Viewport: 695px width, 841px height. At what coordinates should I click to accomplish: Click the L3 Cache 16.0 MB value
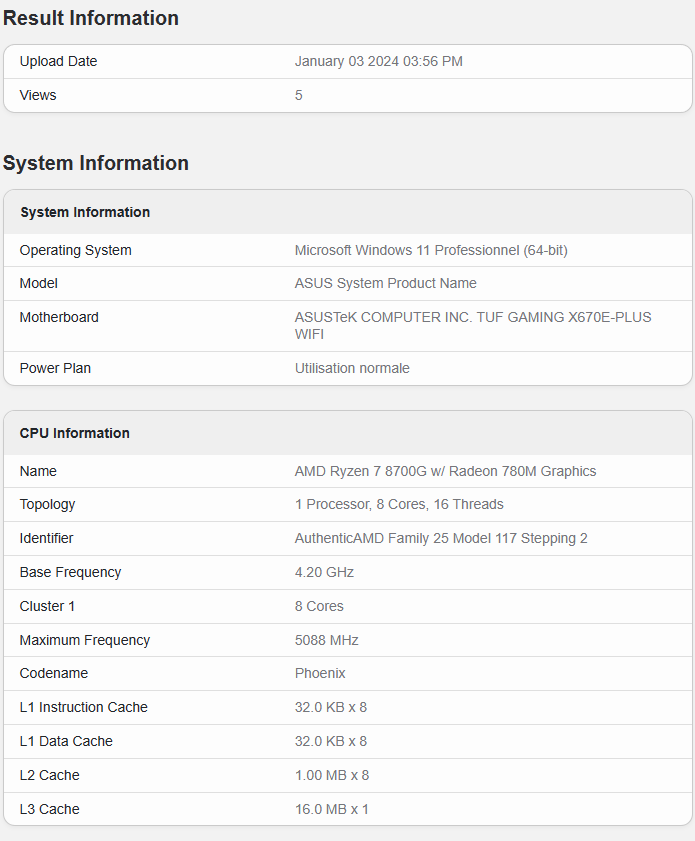click(332, 809)
